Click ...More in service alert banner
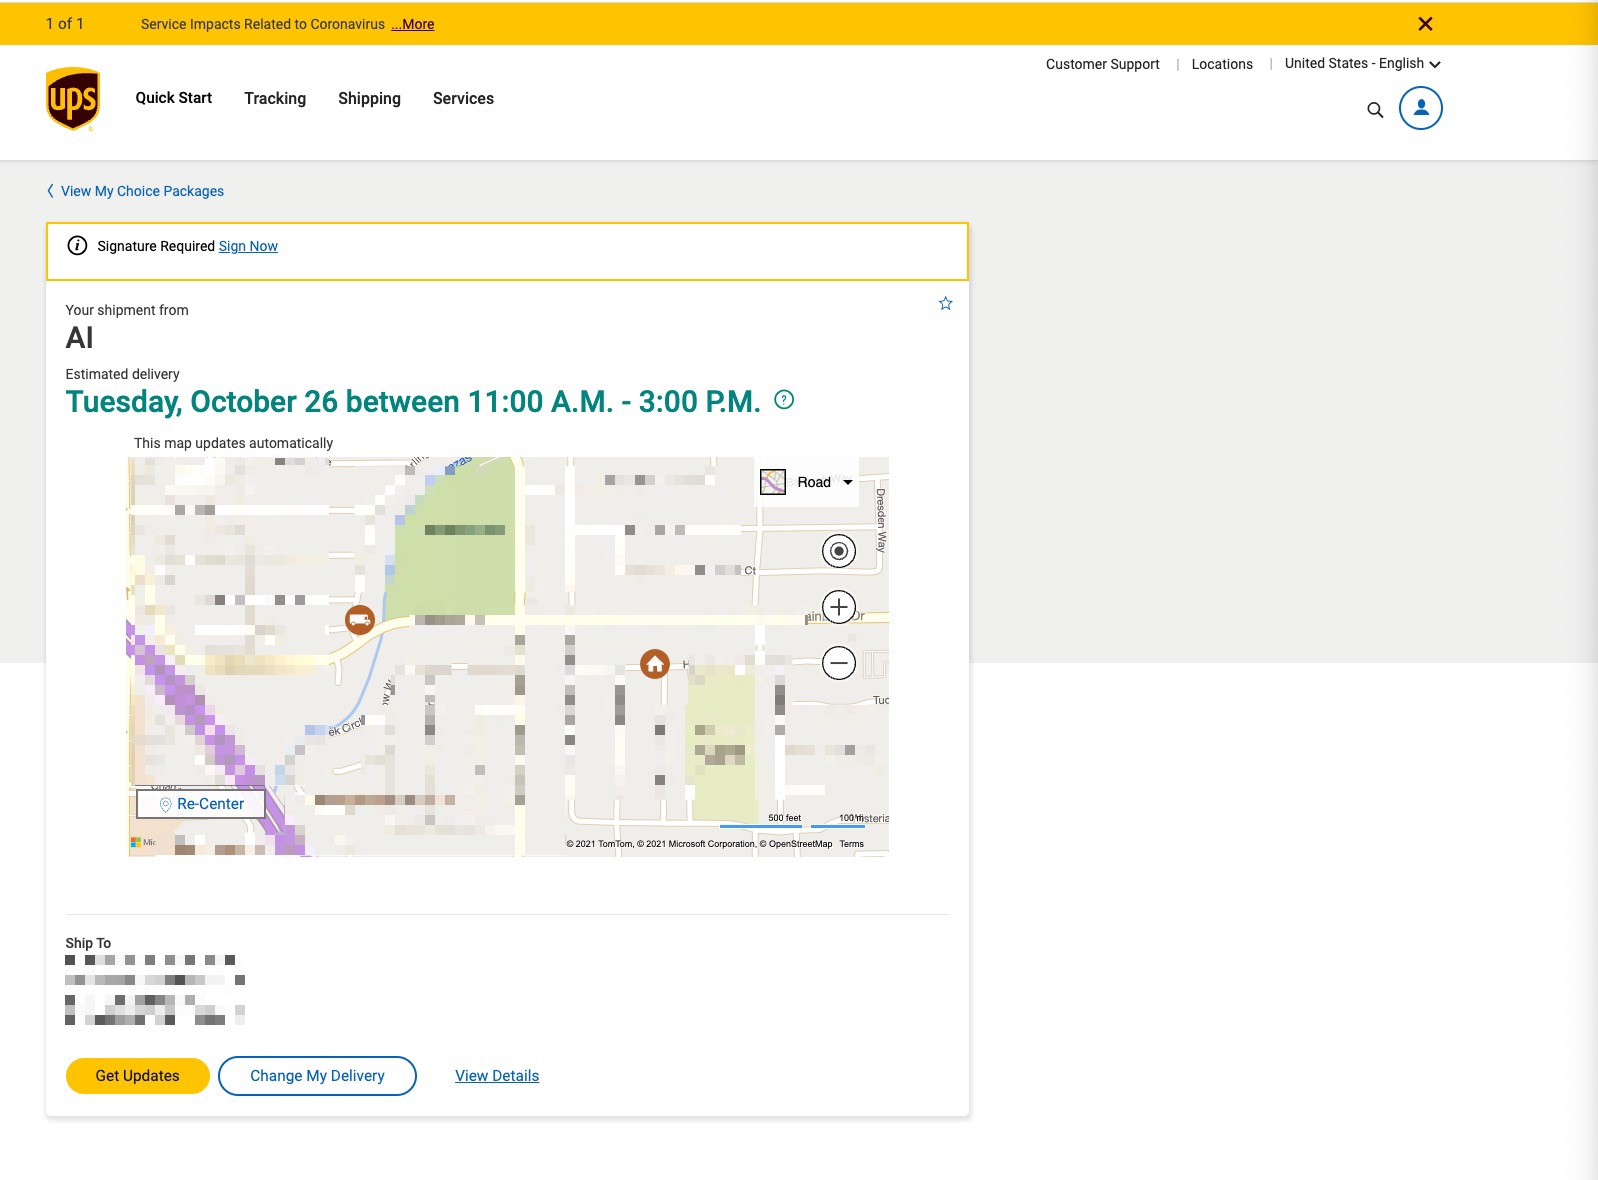The image size is (1598, 1180). pyautogui.click(x=413, y=24)
